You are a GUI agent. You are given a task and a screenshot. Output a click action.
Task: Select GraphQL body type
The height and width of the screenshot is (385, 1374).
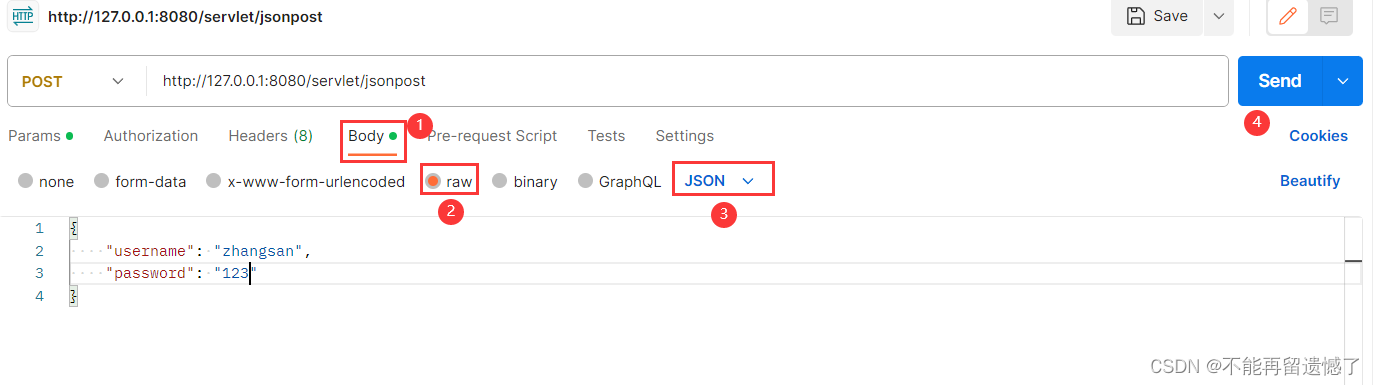point(585,181)
